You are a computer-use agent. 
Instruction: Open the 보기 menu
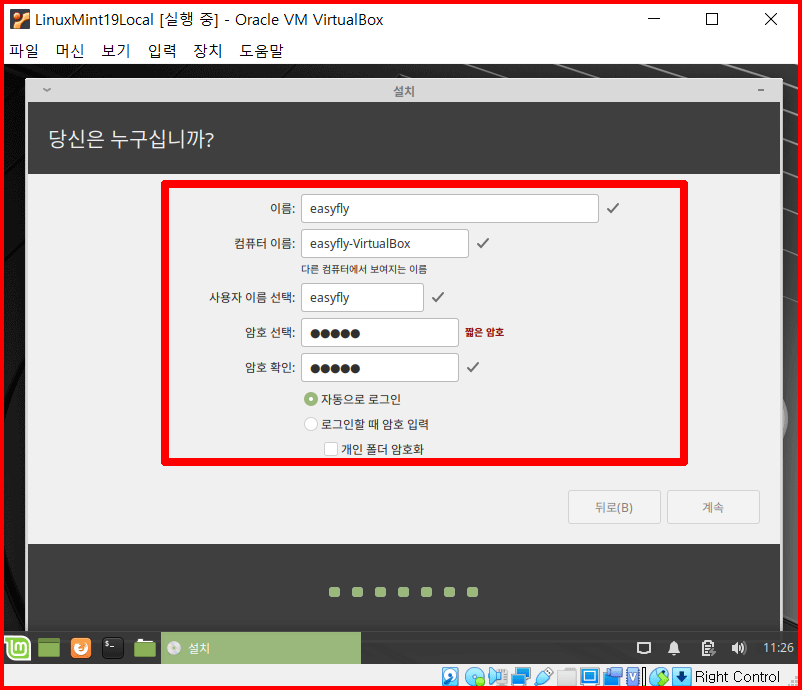tap(116, 51)
